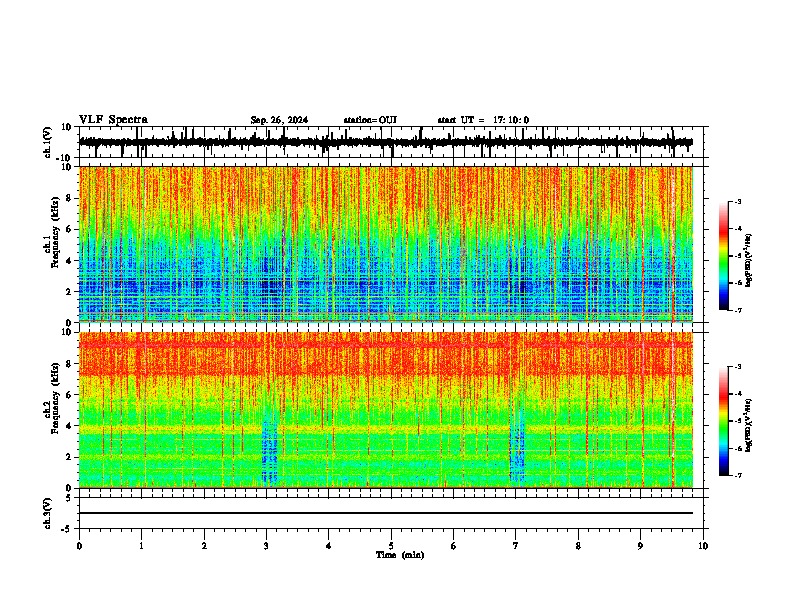Click the "ch.1(V)" axis label

[x=48, y=142]
